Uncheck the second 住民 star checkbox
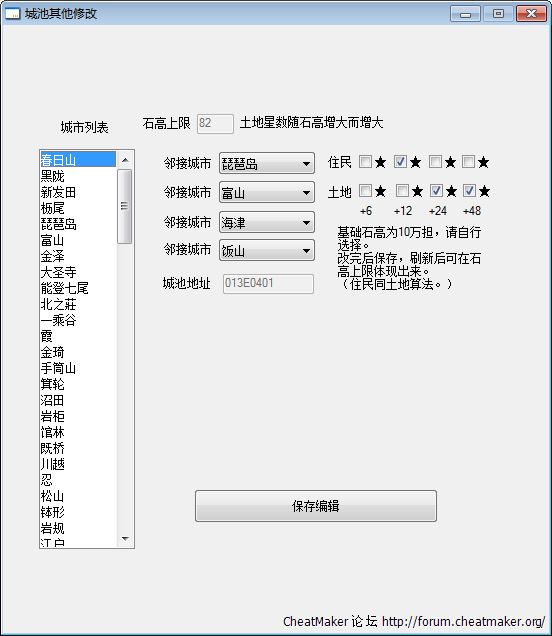Image resolution: width=552 pixels, height=636 pixels. (x=400, y=162)
